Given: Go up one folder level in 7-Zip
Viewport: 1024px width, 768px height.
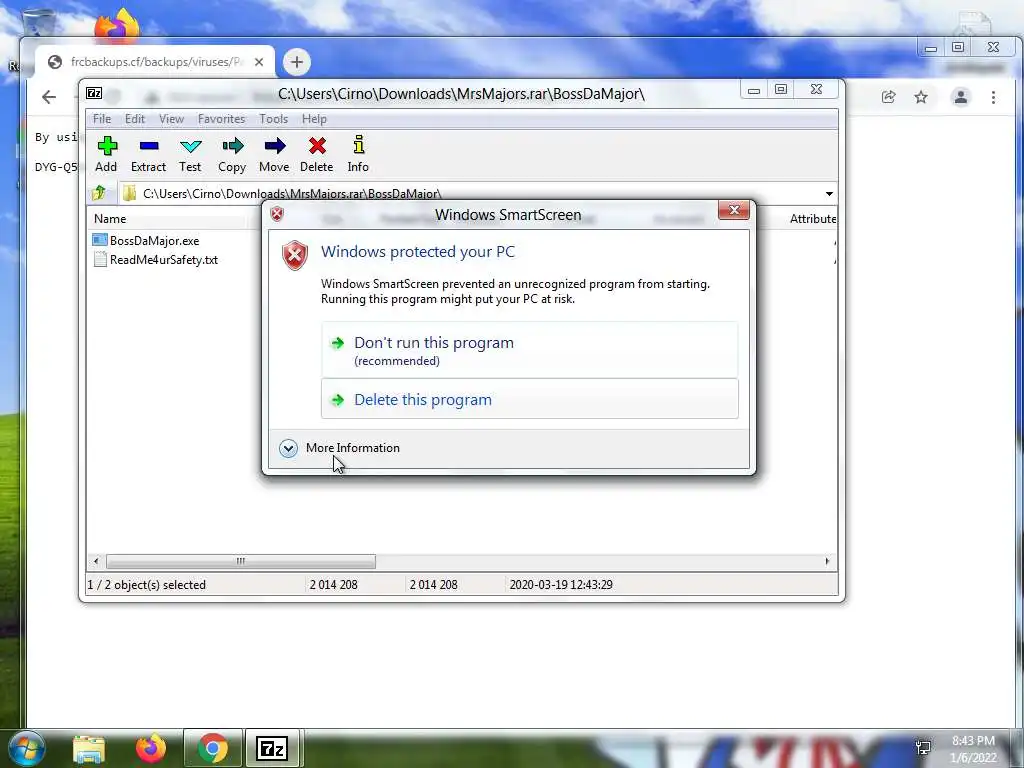Looking at the screenshot, I should (99, 193).
